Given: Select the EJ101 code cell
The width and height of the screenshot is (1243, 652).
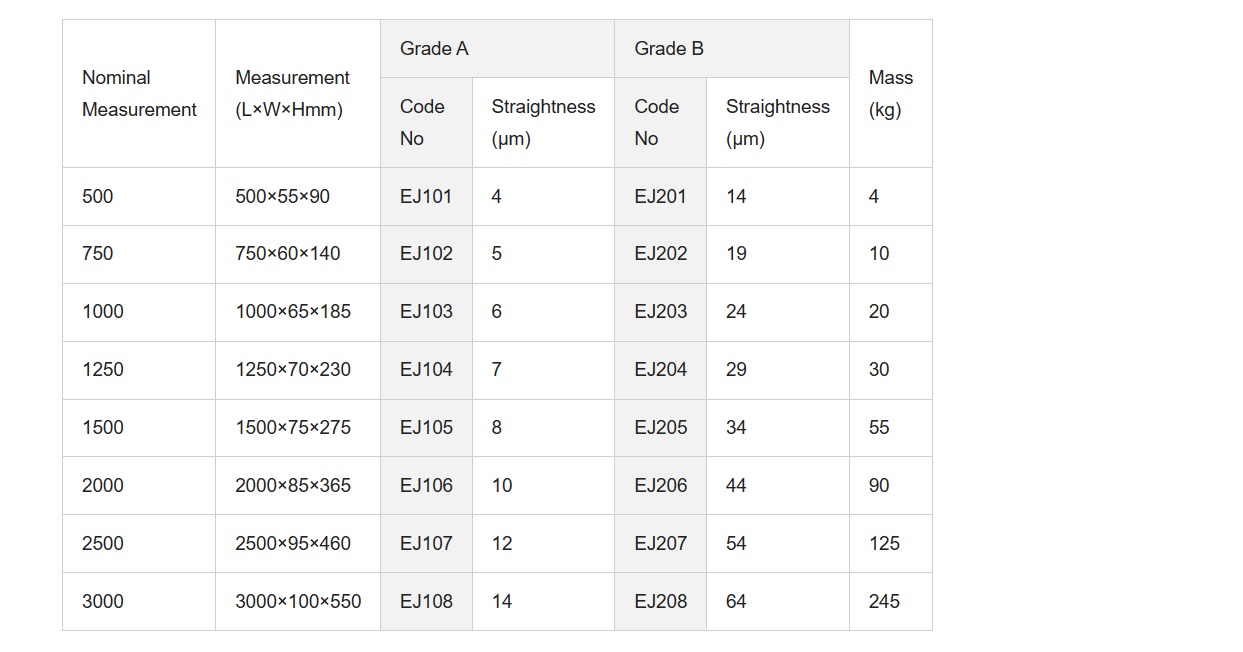Looking at the screenshot, I should tap(426, 197).
